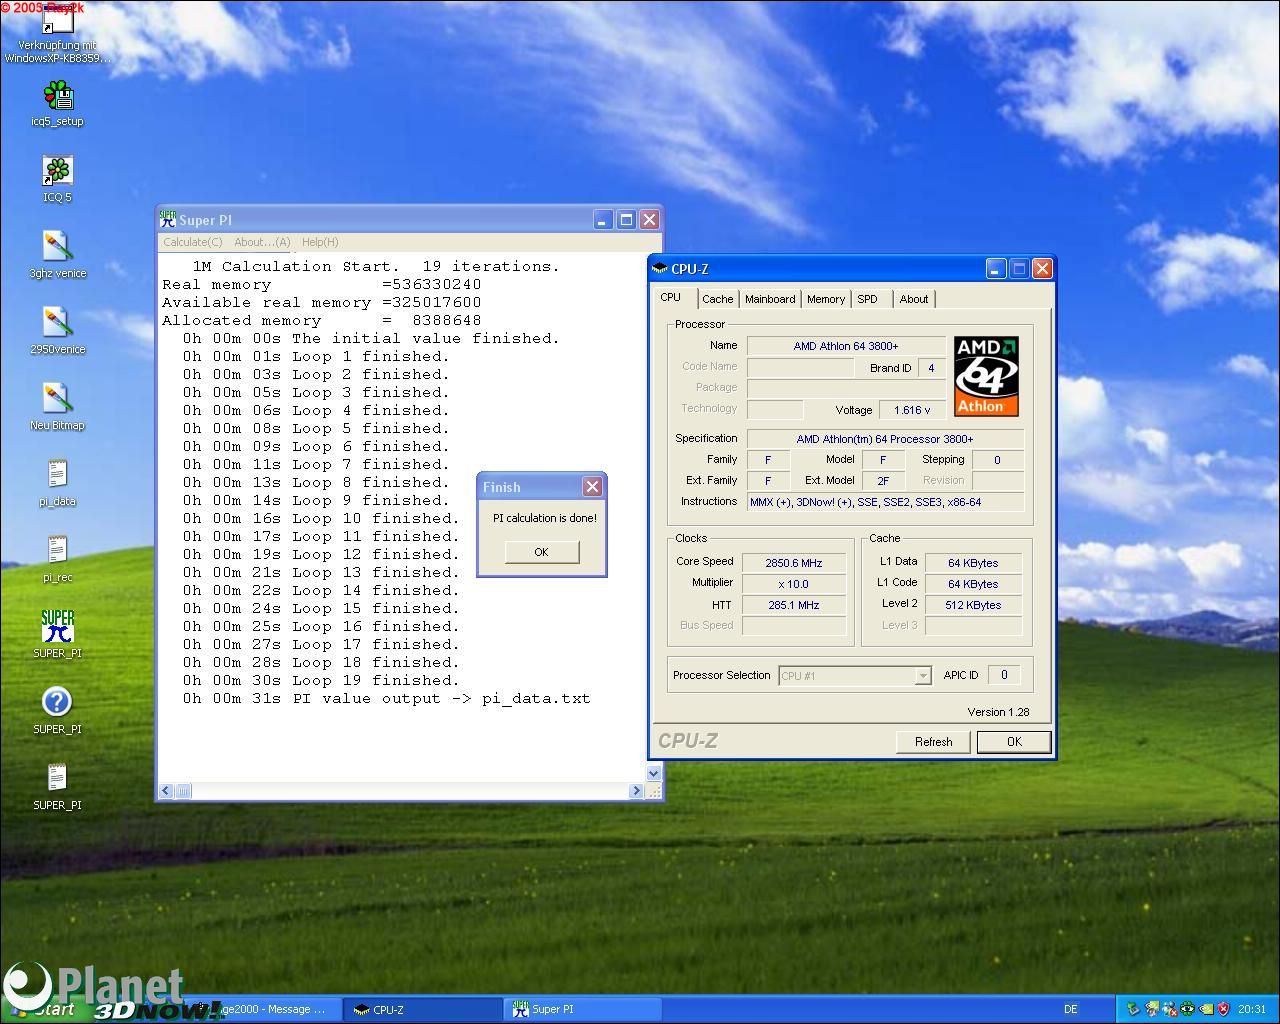Switch to the SPD tab in CPU-Z
The height and width of the screenshot is (1024, 1280).
[x=867, y=299]
